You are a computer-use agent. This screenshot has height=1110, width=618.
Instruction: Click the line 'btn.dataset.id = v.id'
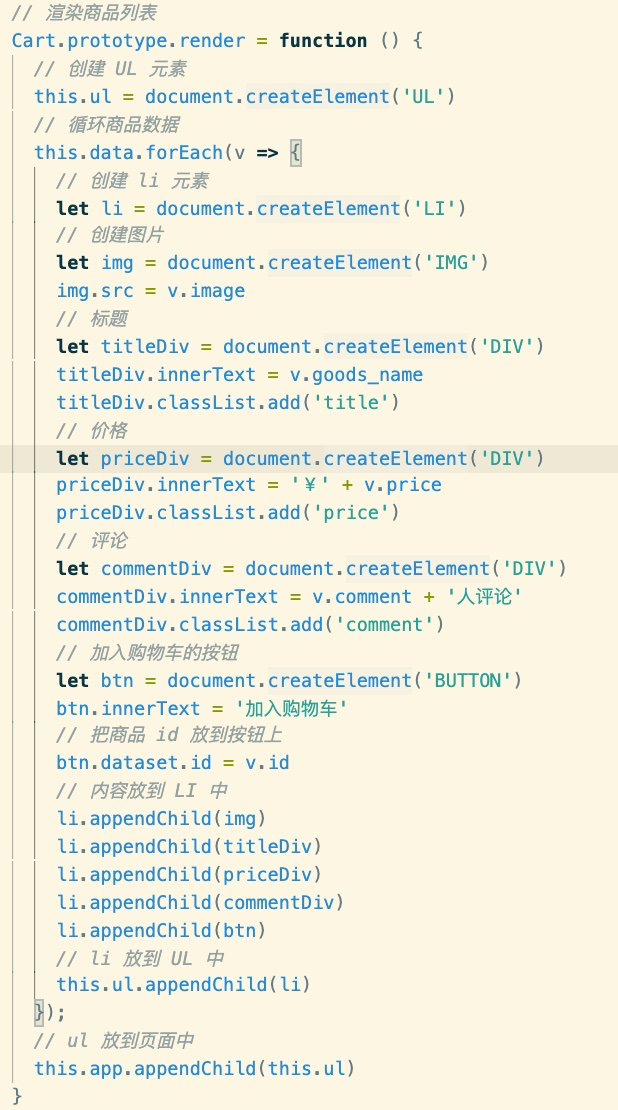[173, 763]
